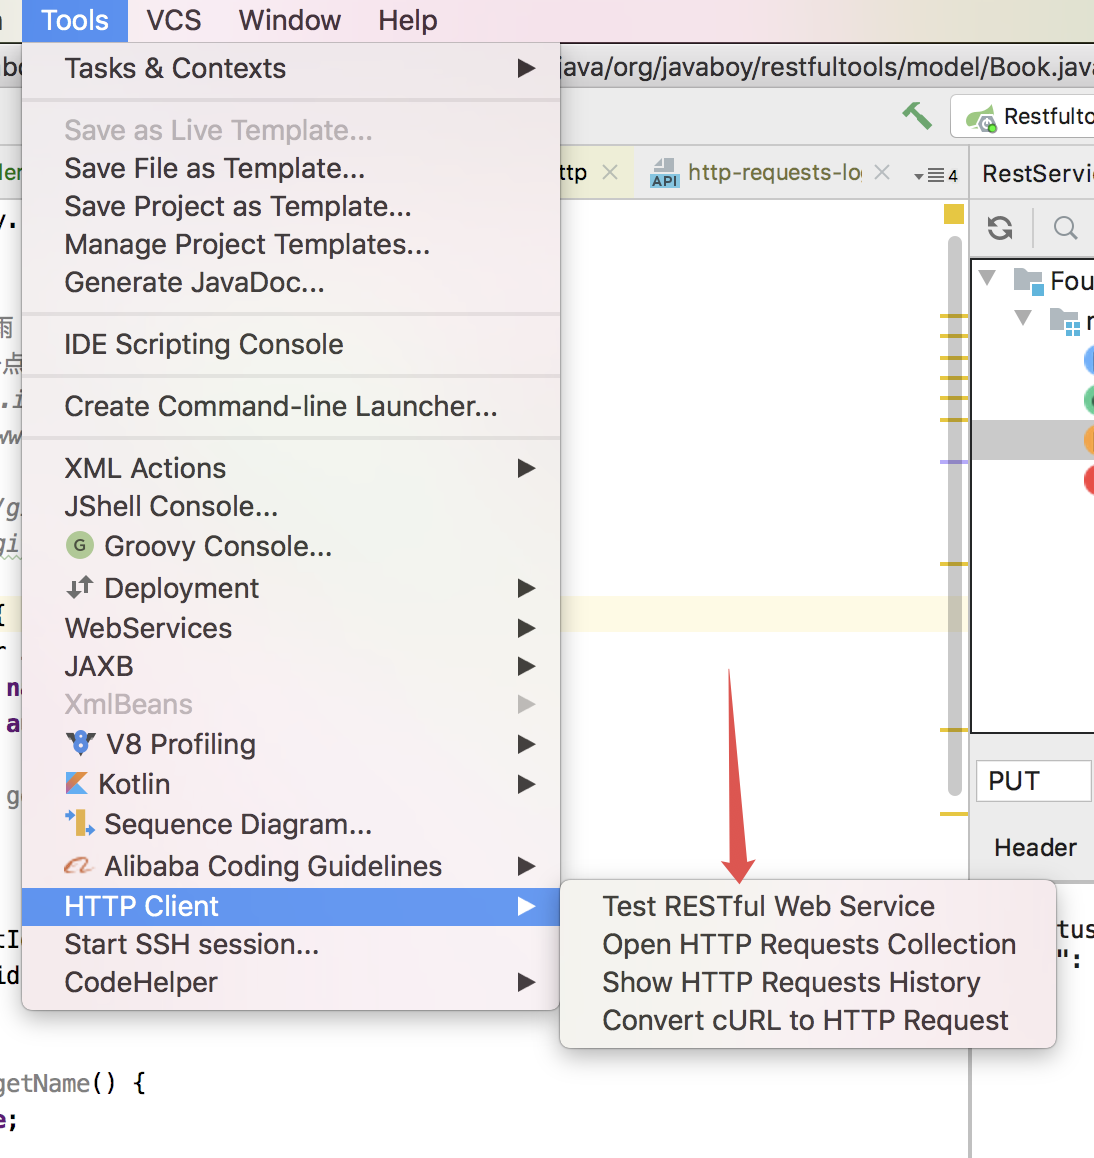The height and width of the screenshot is (1158, 1094).
Task: Click the green build hammer icon
Action: point(917,116)
